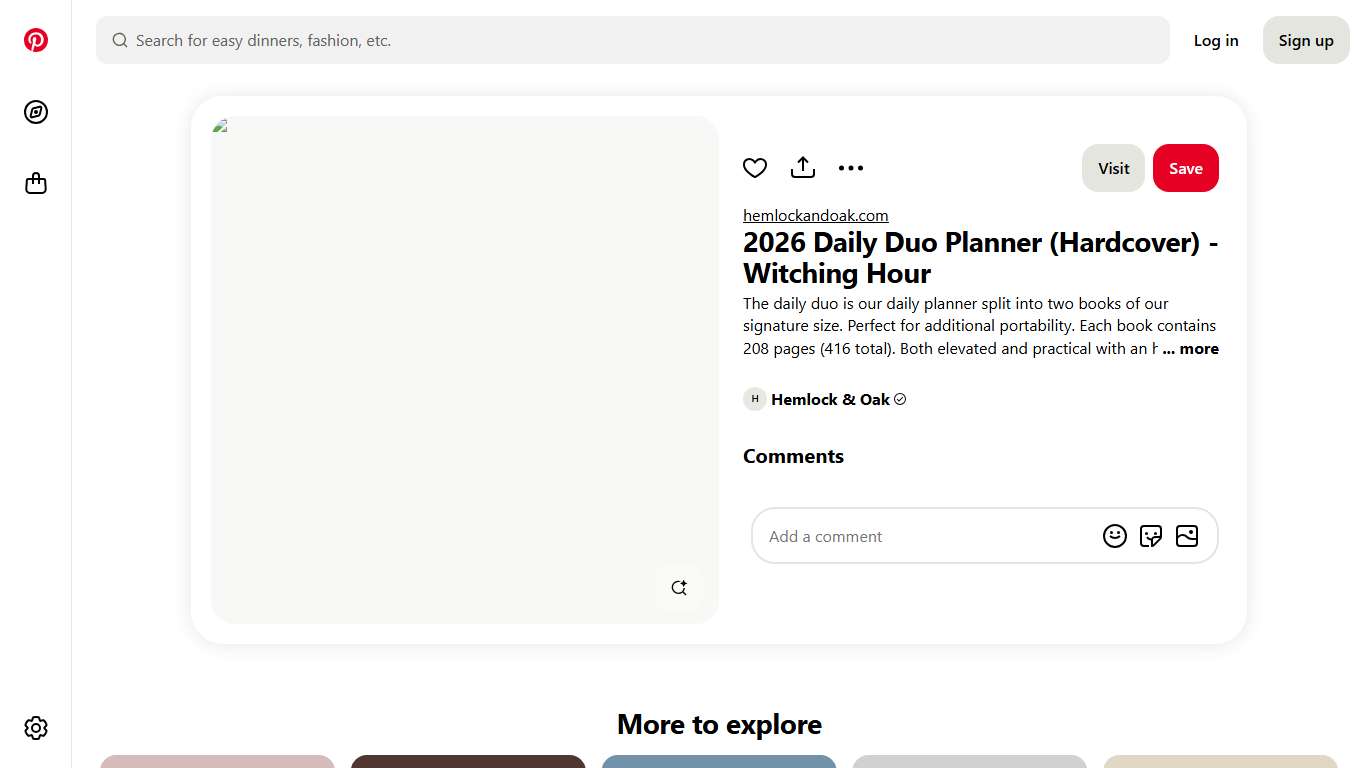1366x768 pixels.
Task: Click the Log in button
Action: (x=1216, y=40)
